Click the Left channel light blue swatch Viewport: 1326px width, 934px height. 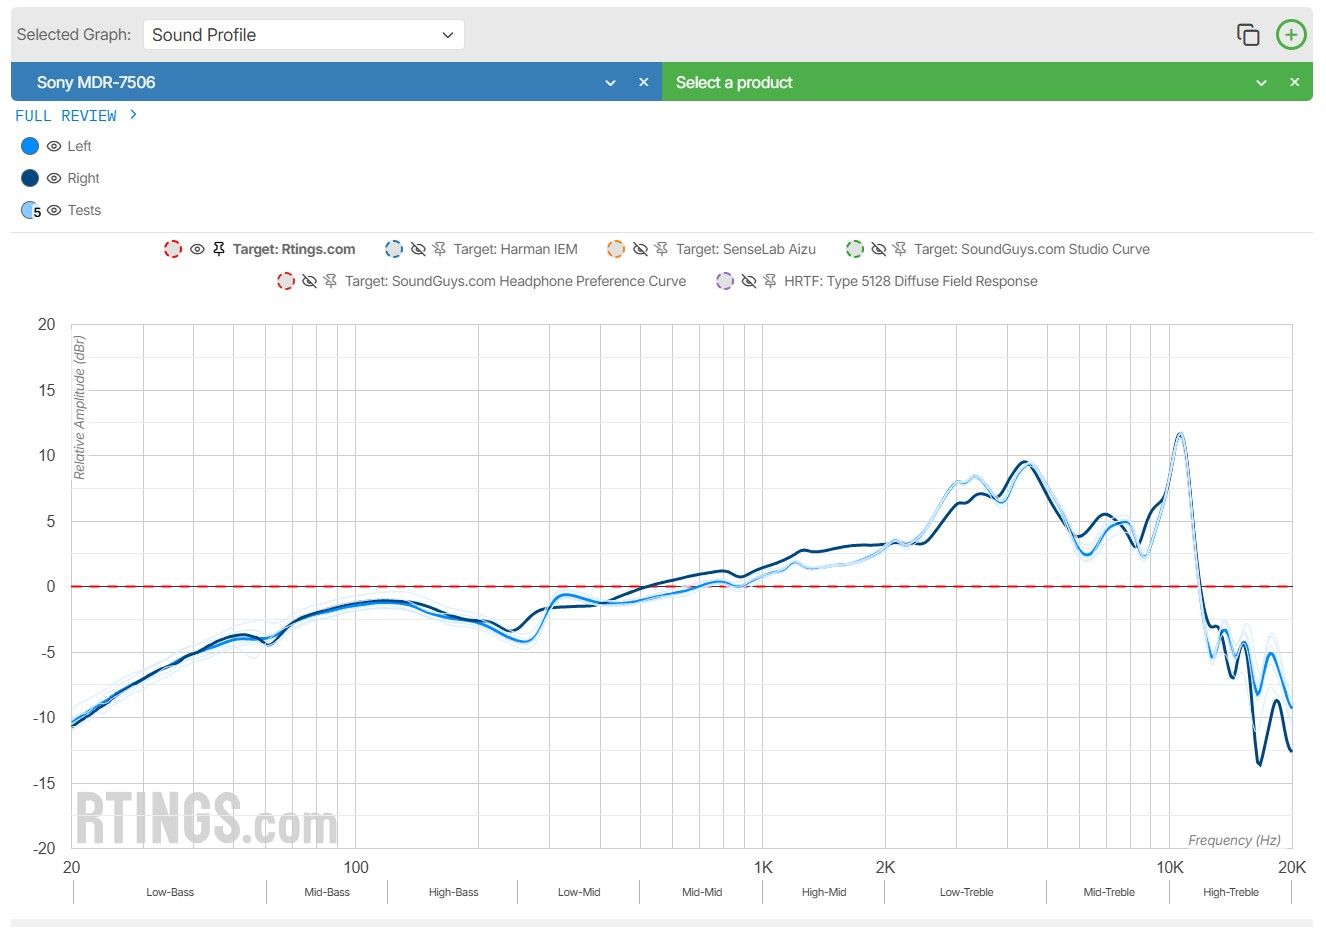coord(30,146)
